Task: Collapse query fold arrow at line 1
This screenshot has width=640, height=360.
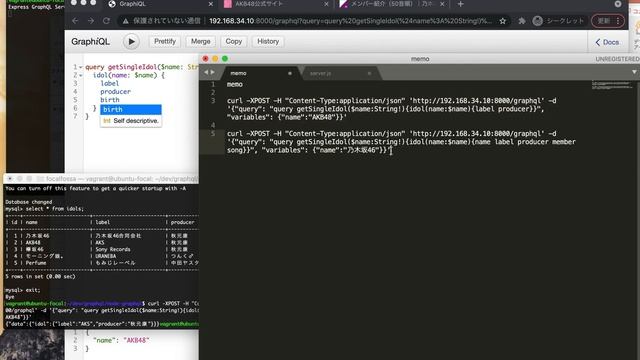Action: click(x=81, y=67)
